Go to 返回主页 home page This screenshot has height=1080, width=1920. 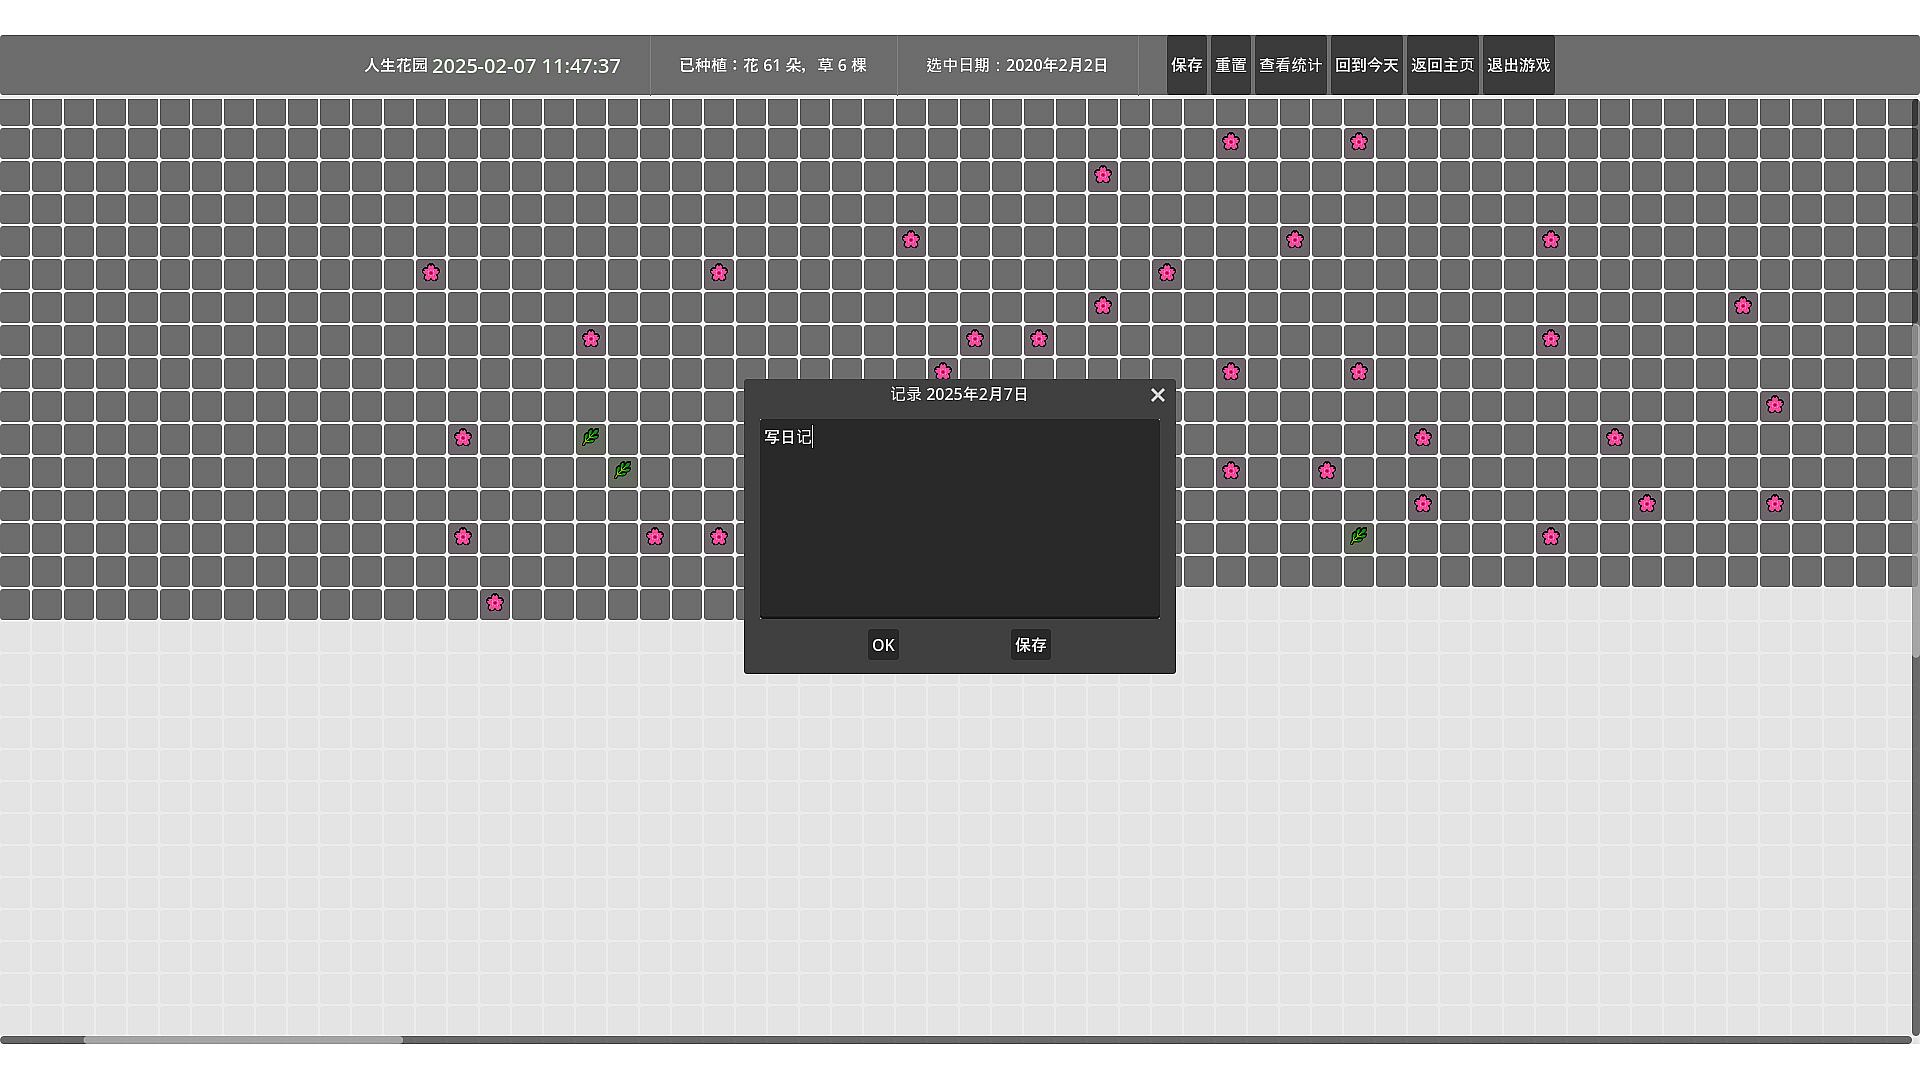tap(1442, 65)
